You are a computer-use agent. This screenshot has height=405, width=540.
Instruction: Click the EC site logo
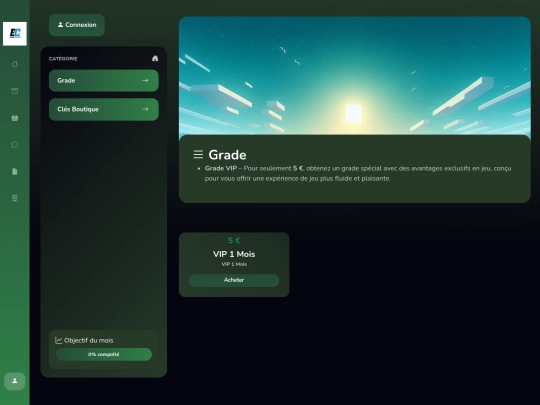coord(15,34)
